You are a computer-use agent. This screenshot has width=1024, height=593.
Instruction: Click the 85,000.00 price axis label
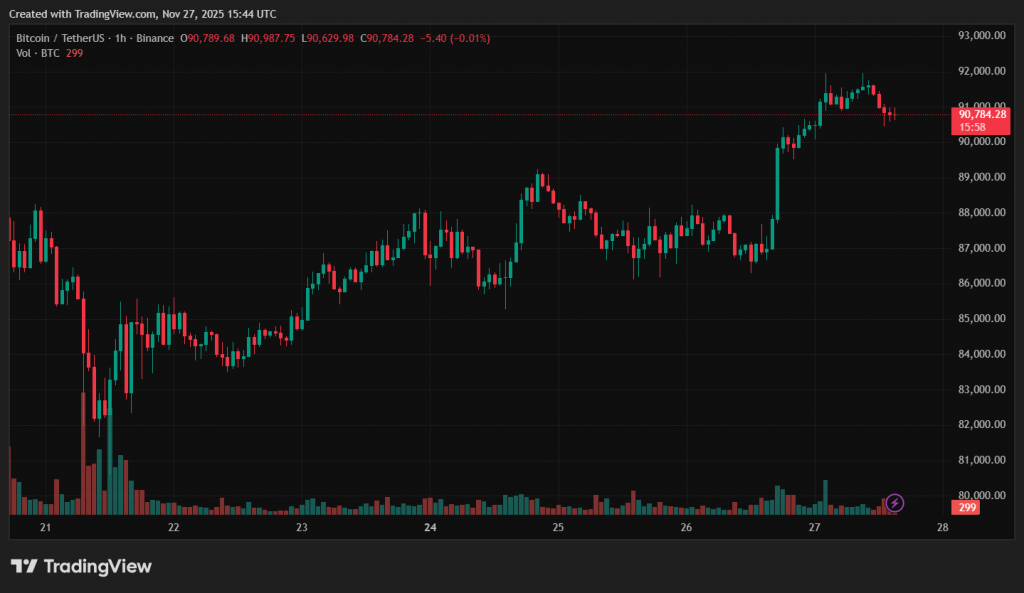[x=980, y=318]
